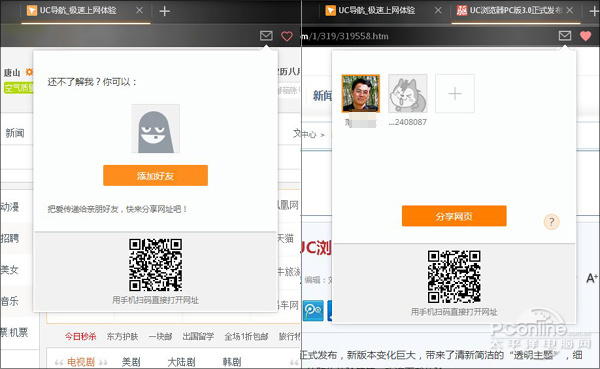The width and height of the screenshot is (600, 369).
Task: Click the 一块邮 link
Action: click(x=160, y=336)
